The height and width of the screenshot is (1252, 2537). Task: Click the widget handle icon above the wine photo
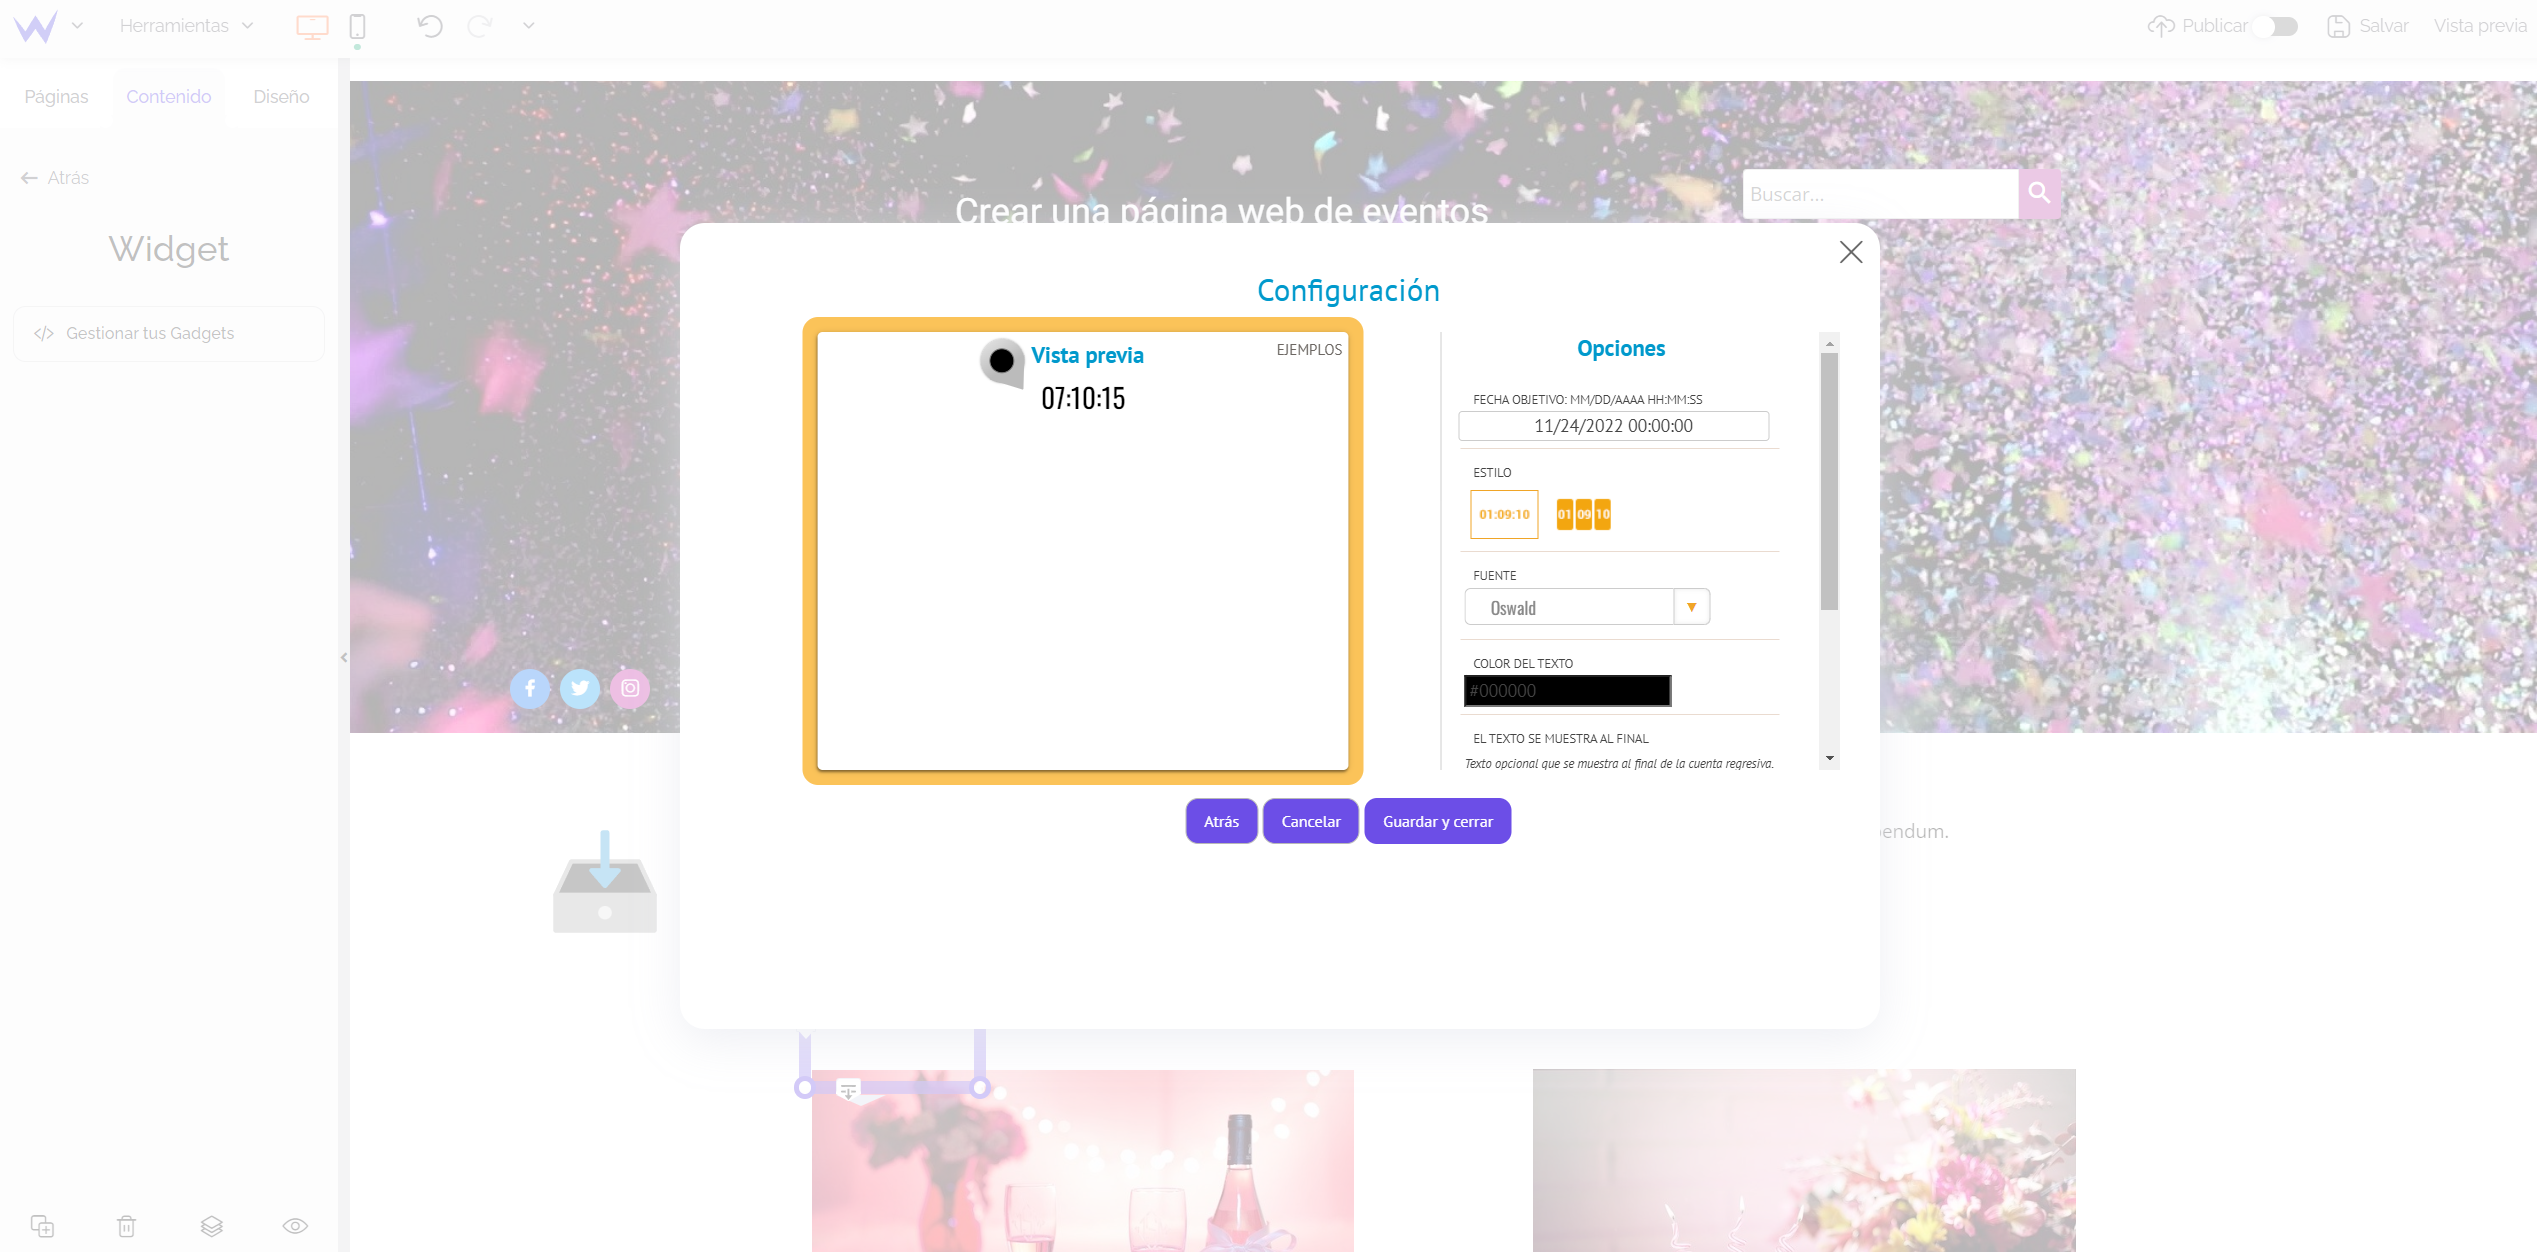(x=848, y=1089)
